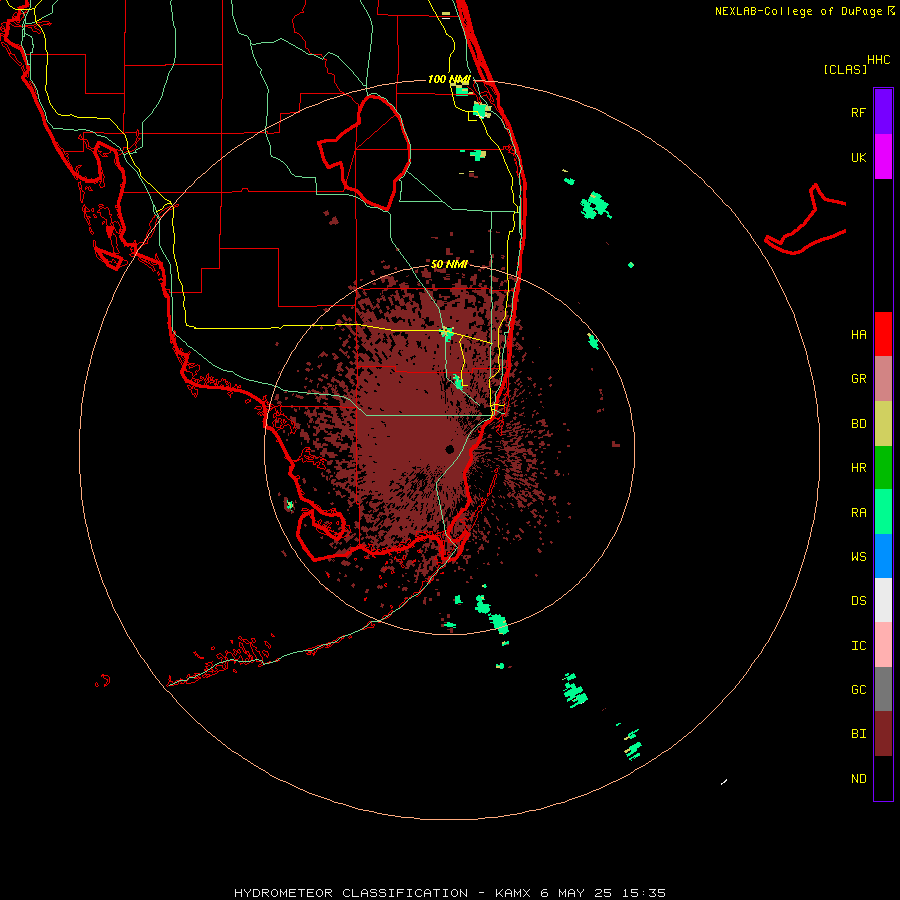Pick the dark green HR swatch
Screen dimensions: 900x900
(x=883, y=468)
